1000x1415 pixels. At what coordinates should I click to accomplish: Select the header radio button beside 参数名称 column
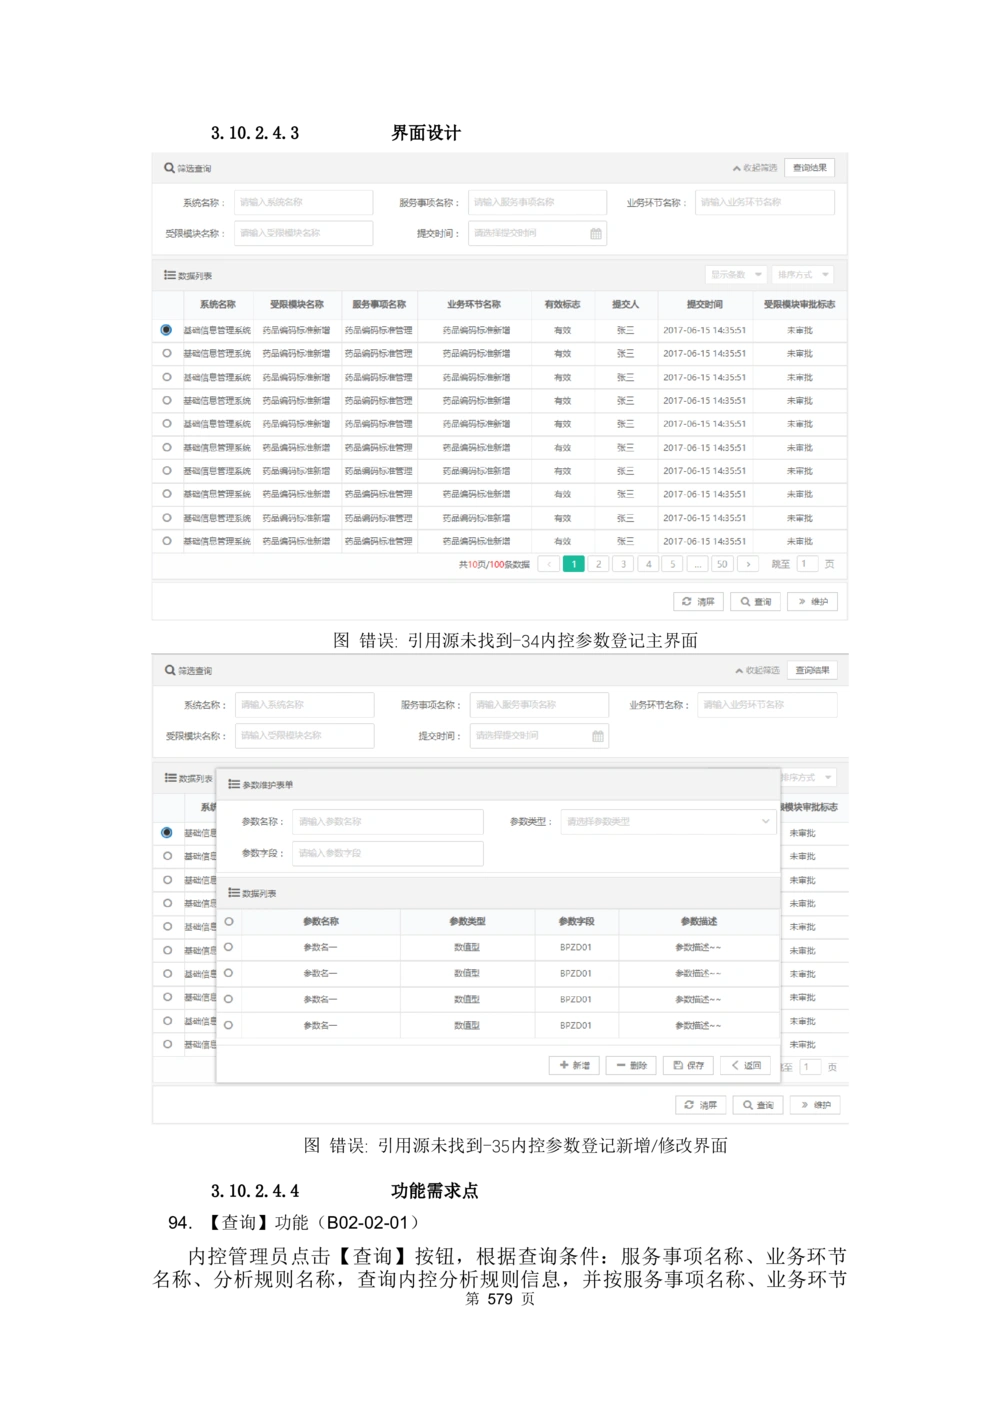(x=229, y=922)
